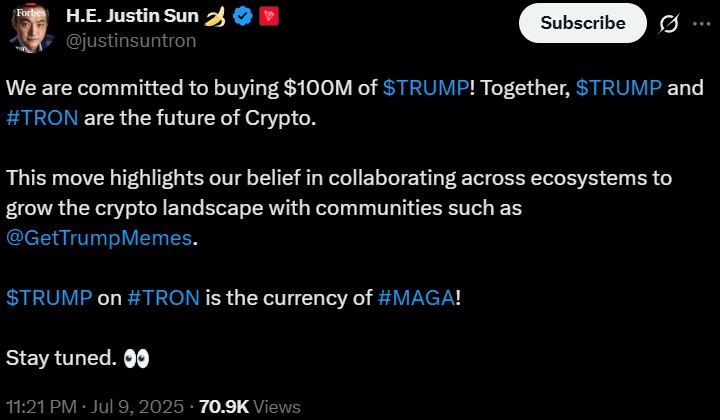Open the three-dot more options menu

700,24
